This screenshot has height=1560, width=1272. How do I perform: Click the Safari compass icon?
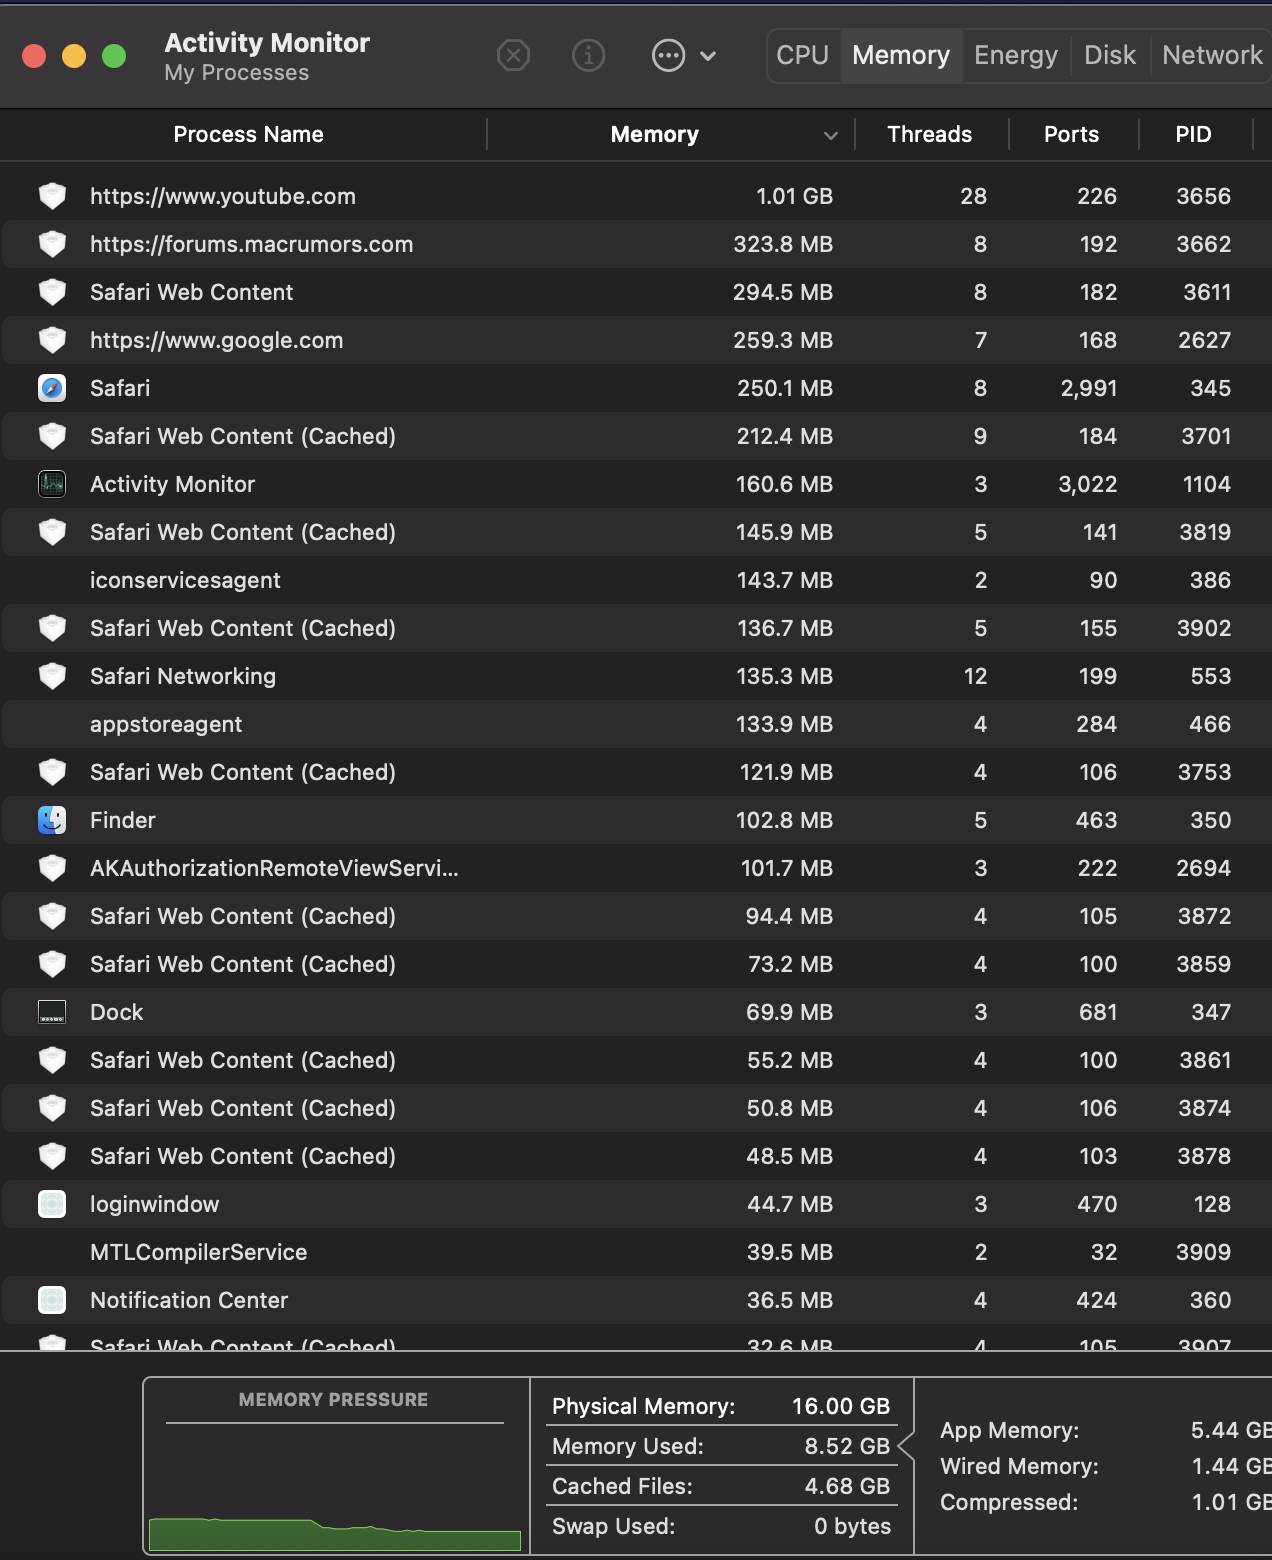52,388
